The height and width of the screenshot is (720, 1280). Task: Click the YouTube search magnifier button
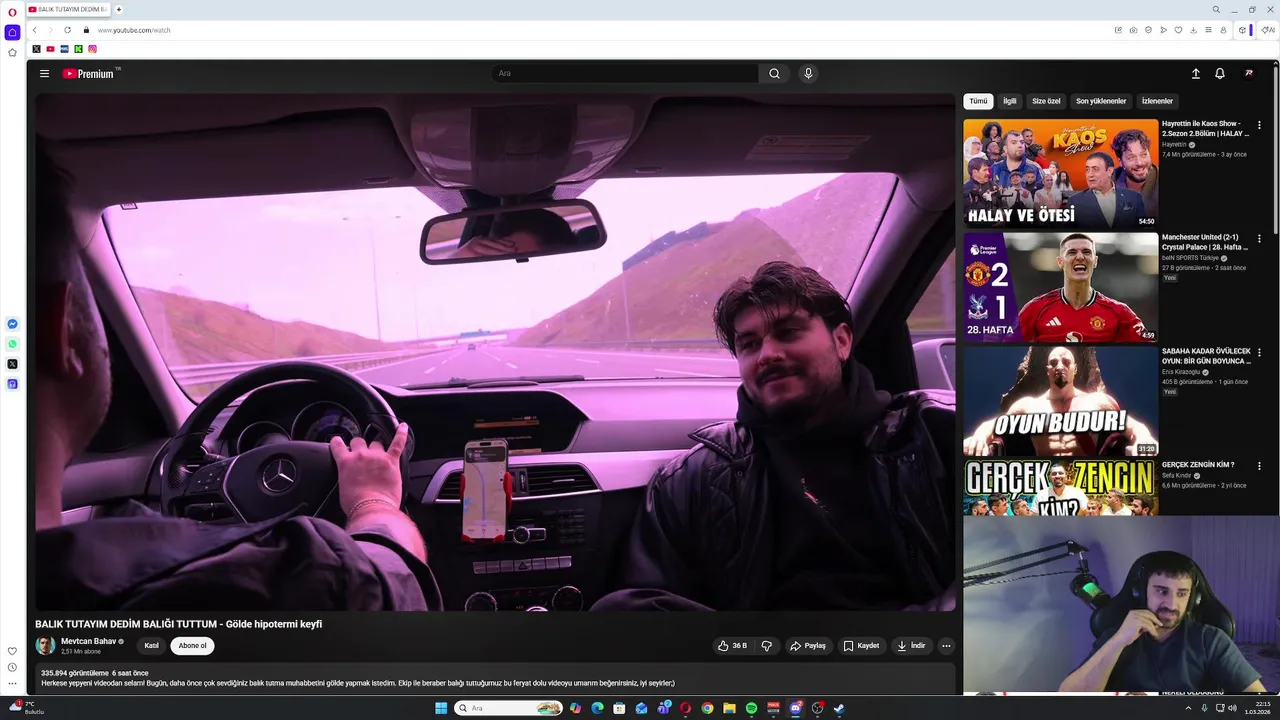(774, 73)
